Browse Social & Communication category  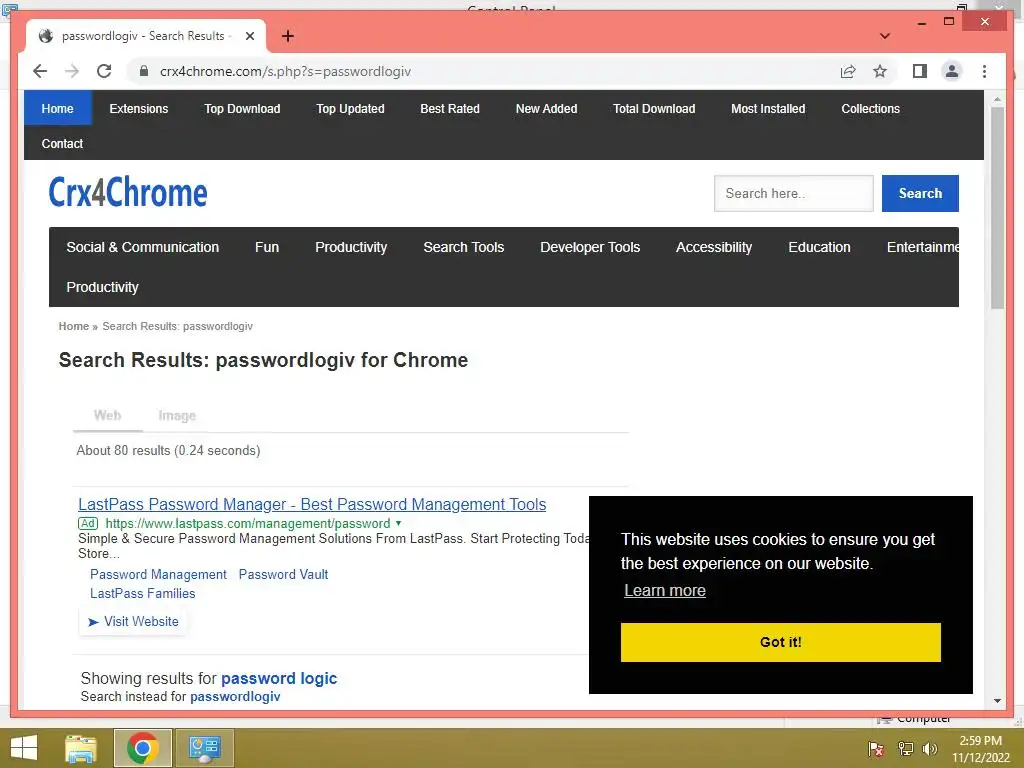point(142,247)
